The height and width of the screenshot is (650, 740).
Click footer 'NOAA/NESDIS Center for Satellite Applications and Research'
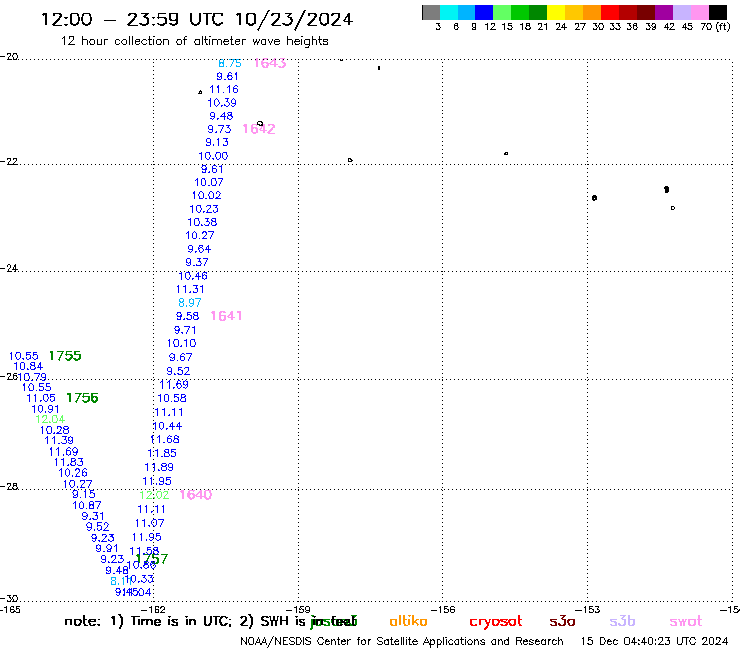point(402,641)
